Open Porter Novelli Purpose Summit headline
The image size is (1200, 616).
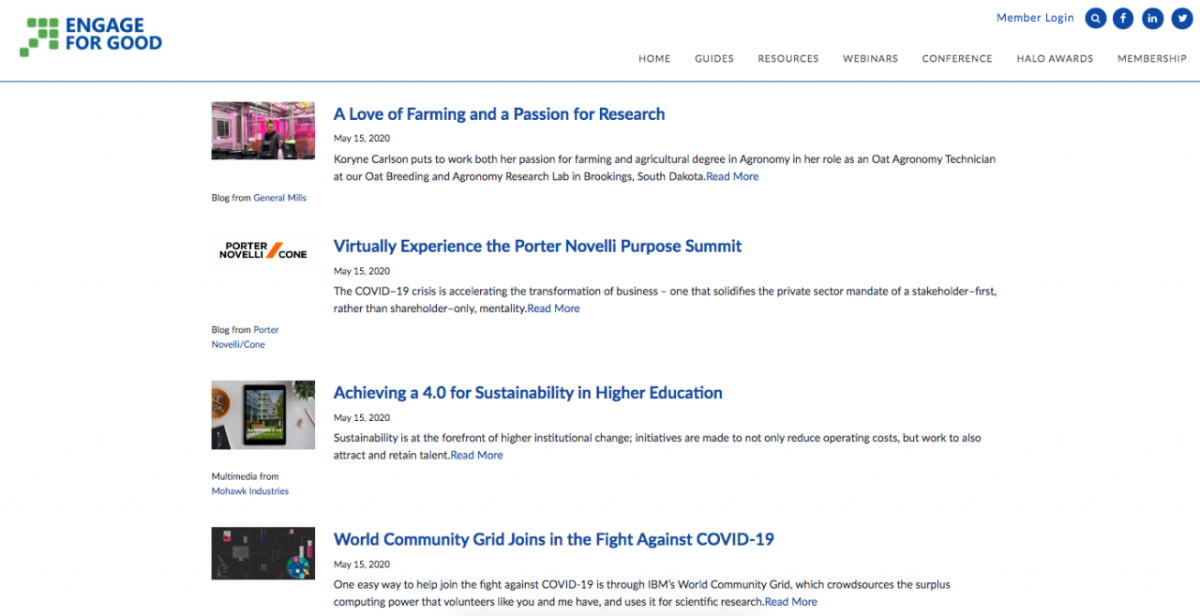(538, 246)
